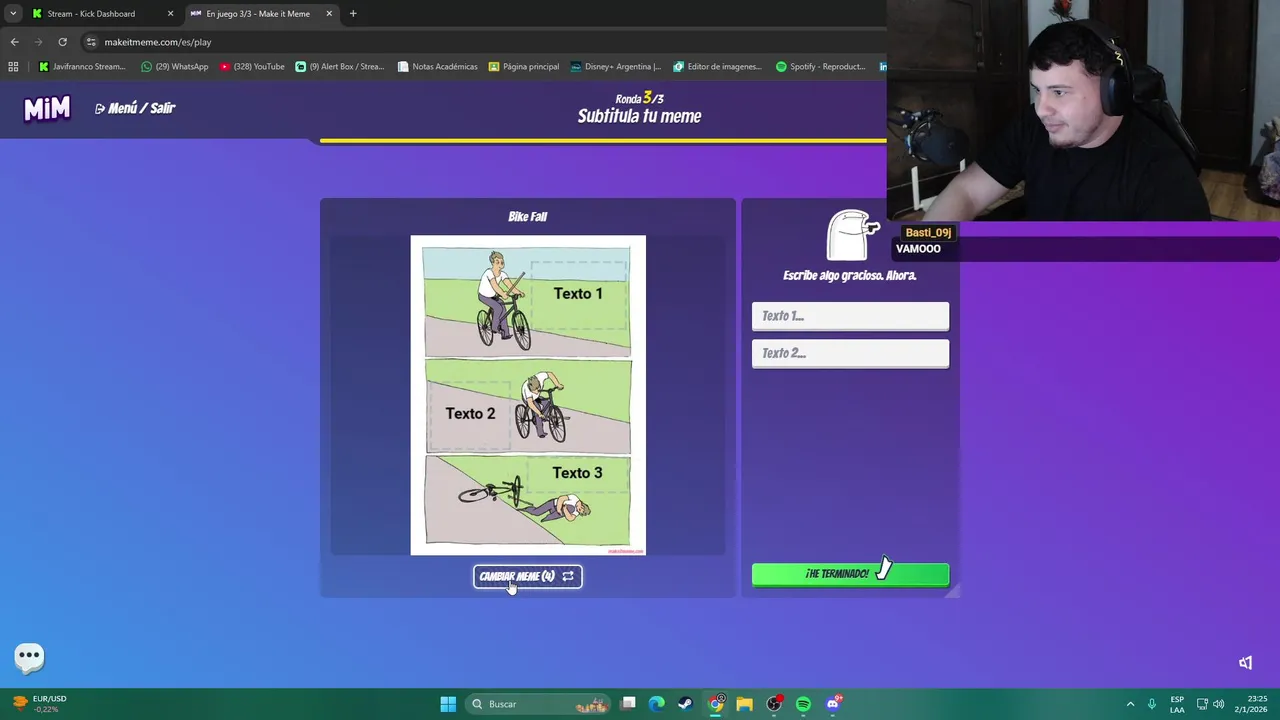This screenshot has height=720, width=1280.
Task: Open Discord from taskbar
Action: coord(833,704)
